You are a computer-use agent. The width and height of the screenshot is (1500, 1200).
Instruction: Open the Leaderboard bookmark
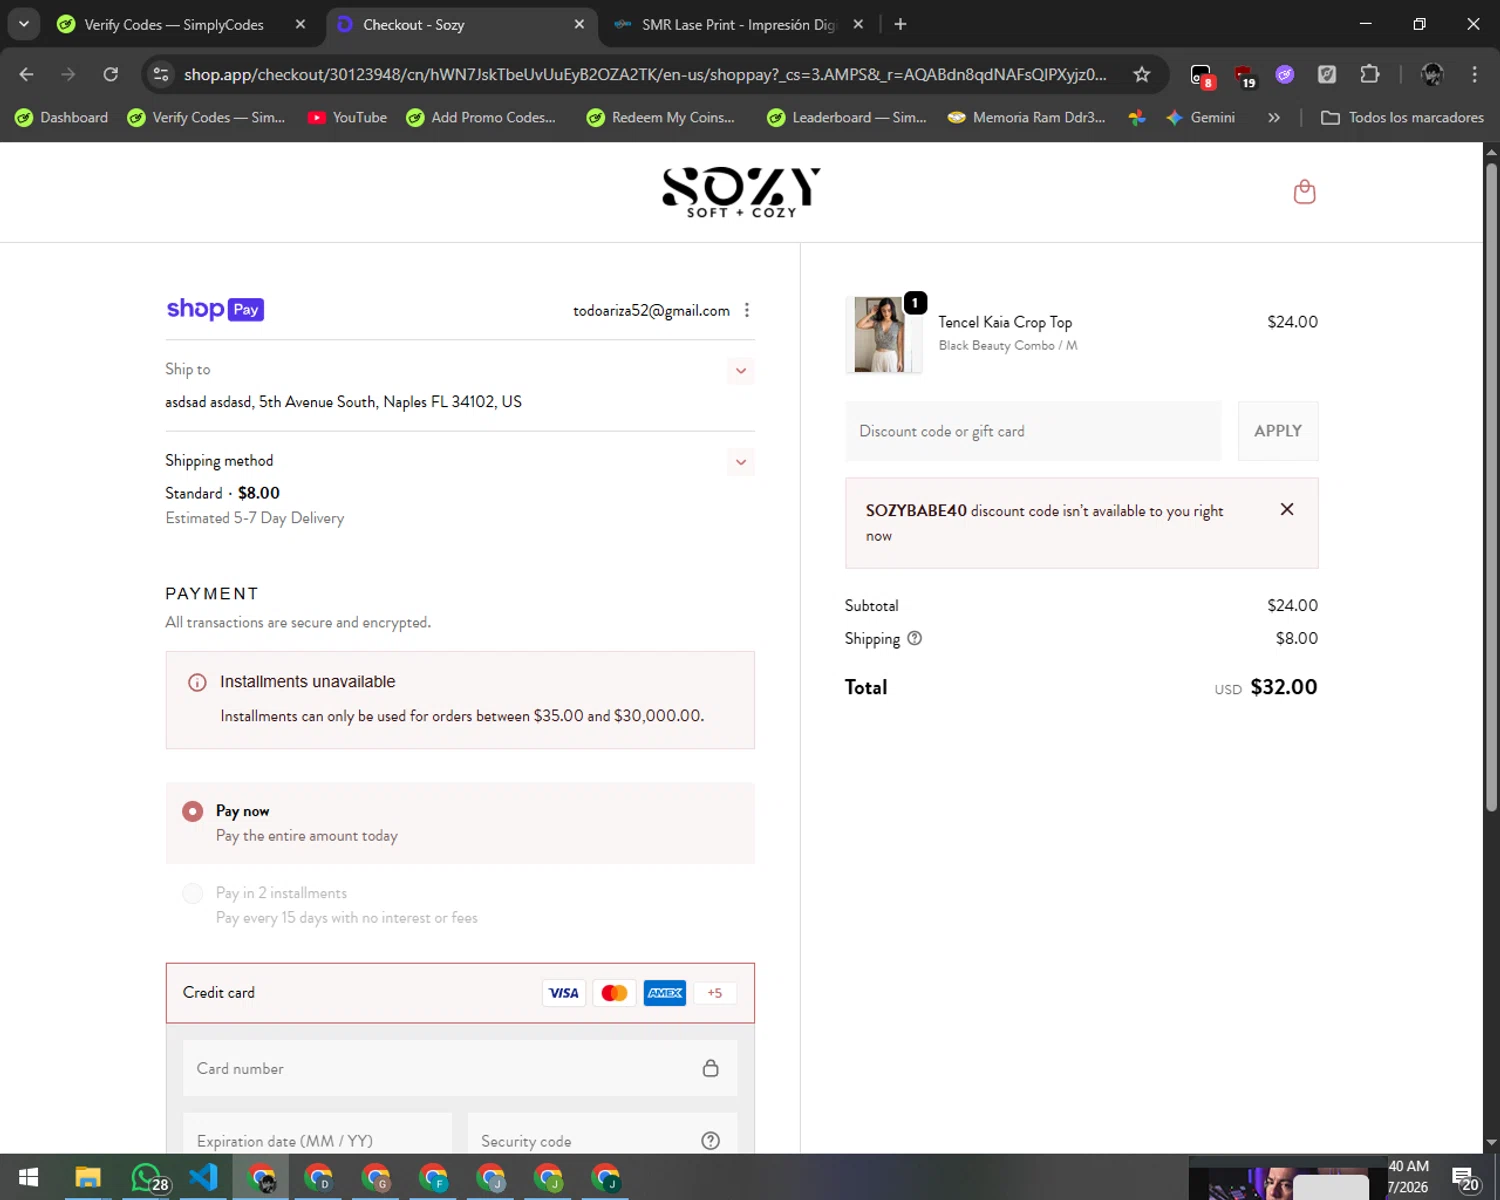pyautogui.click(x=847, y=117)
